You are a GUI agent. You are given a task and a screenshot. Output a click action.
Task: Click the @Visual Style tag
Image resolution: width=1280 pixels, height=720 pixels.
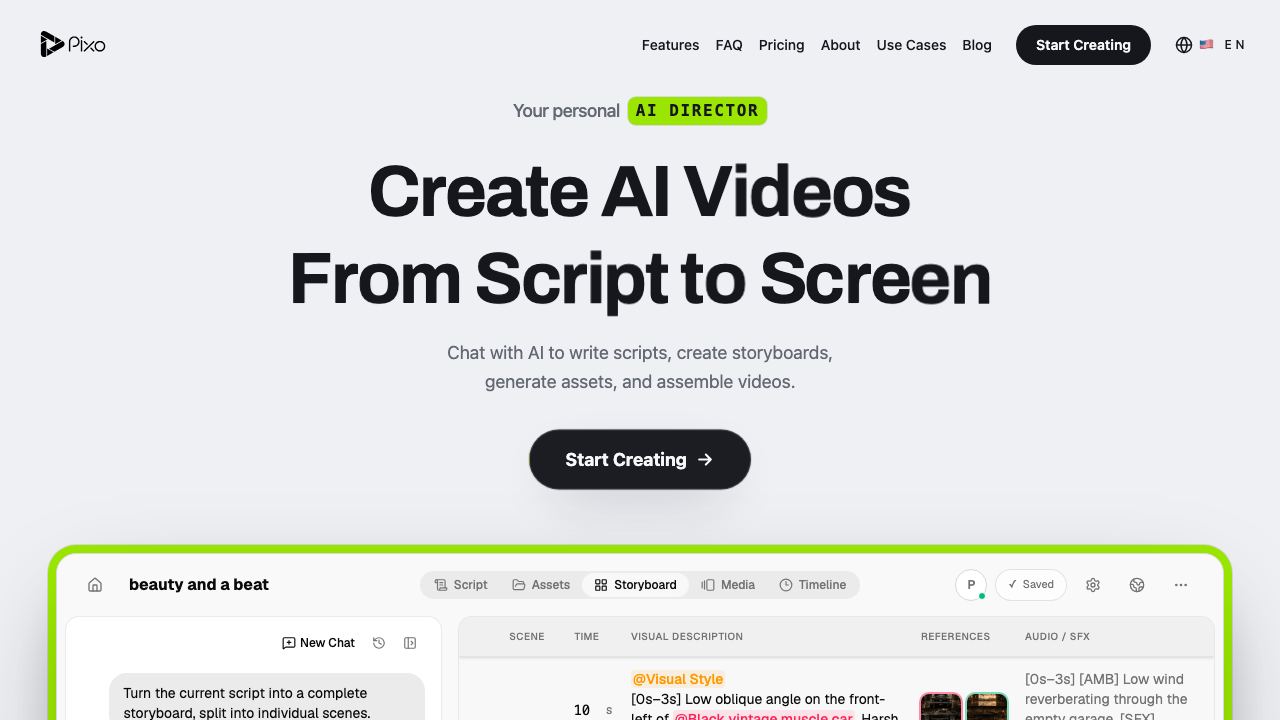(678, 679)
